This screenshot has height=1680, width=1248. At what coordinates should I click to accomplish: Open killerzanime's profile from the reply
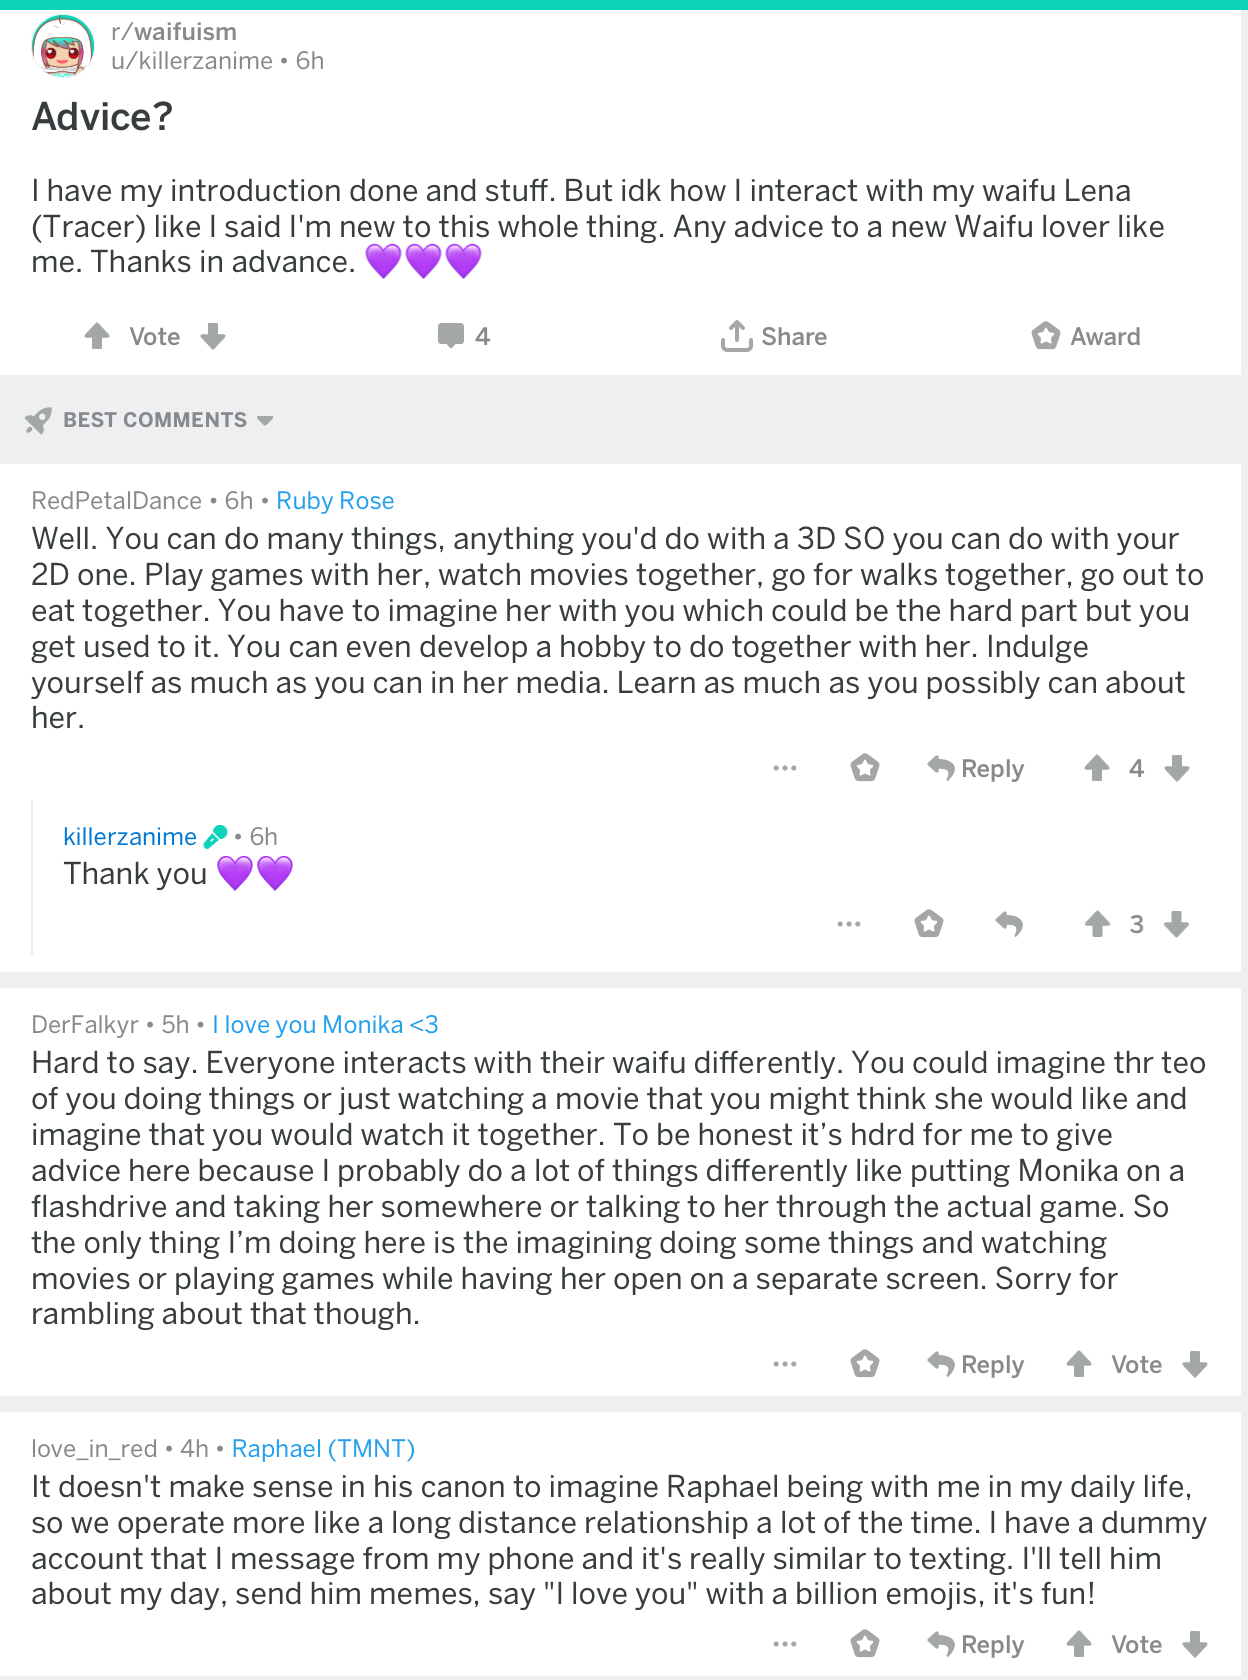[130, 836]
